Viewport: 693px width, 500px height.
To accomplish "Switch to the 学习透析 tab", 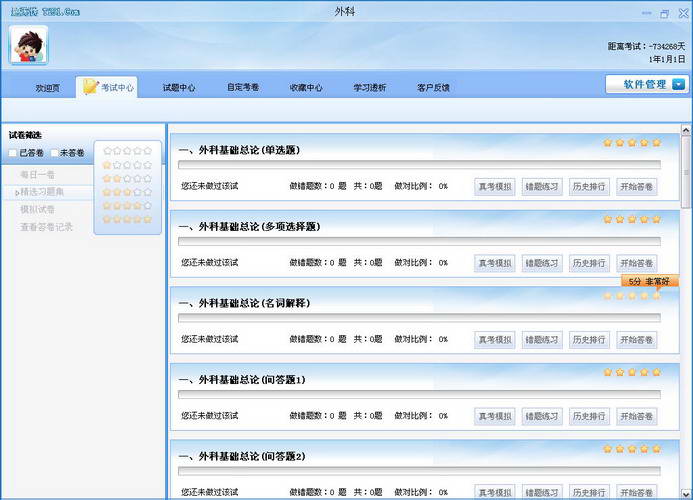I will [x=369, y=88].
